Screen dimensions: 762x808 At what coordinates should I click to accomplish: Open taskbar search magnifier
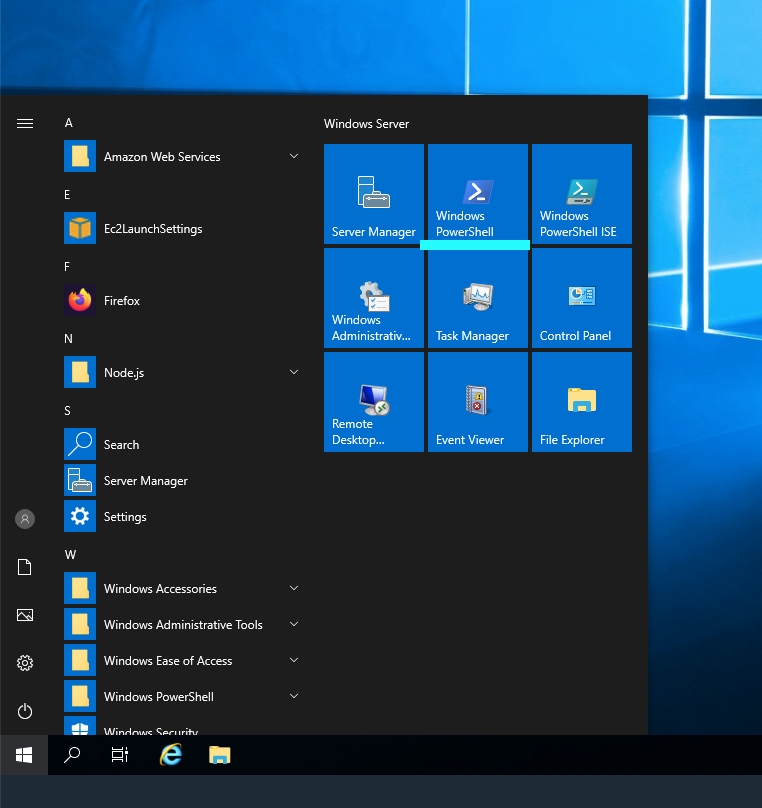(x=72, y=755)
